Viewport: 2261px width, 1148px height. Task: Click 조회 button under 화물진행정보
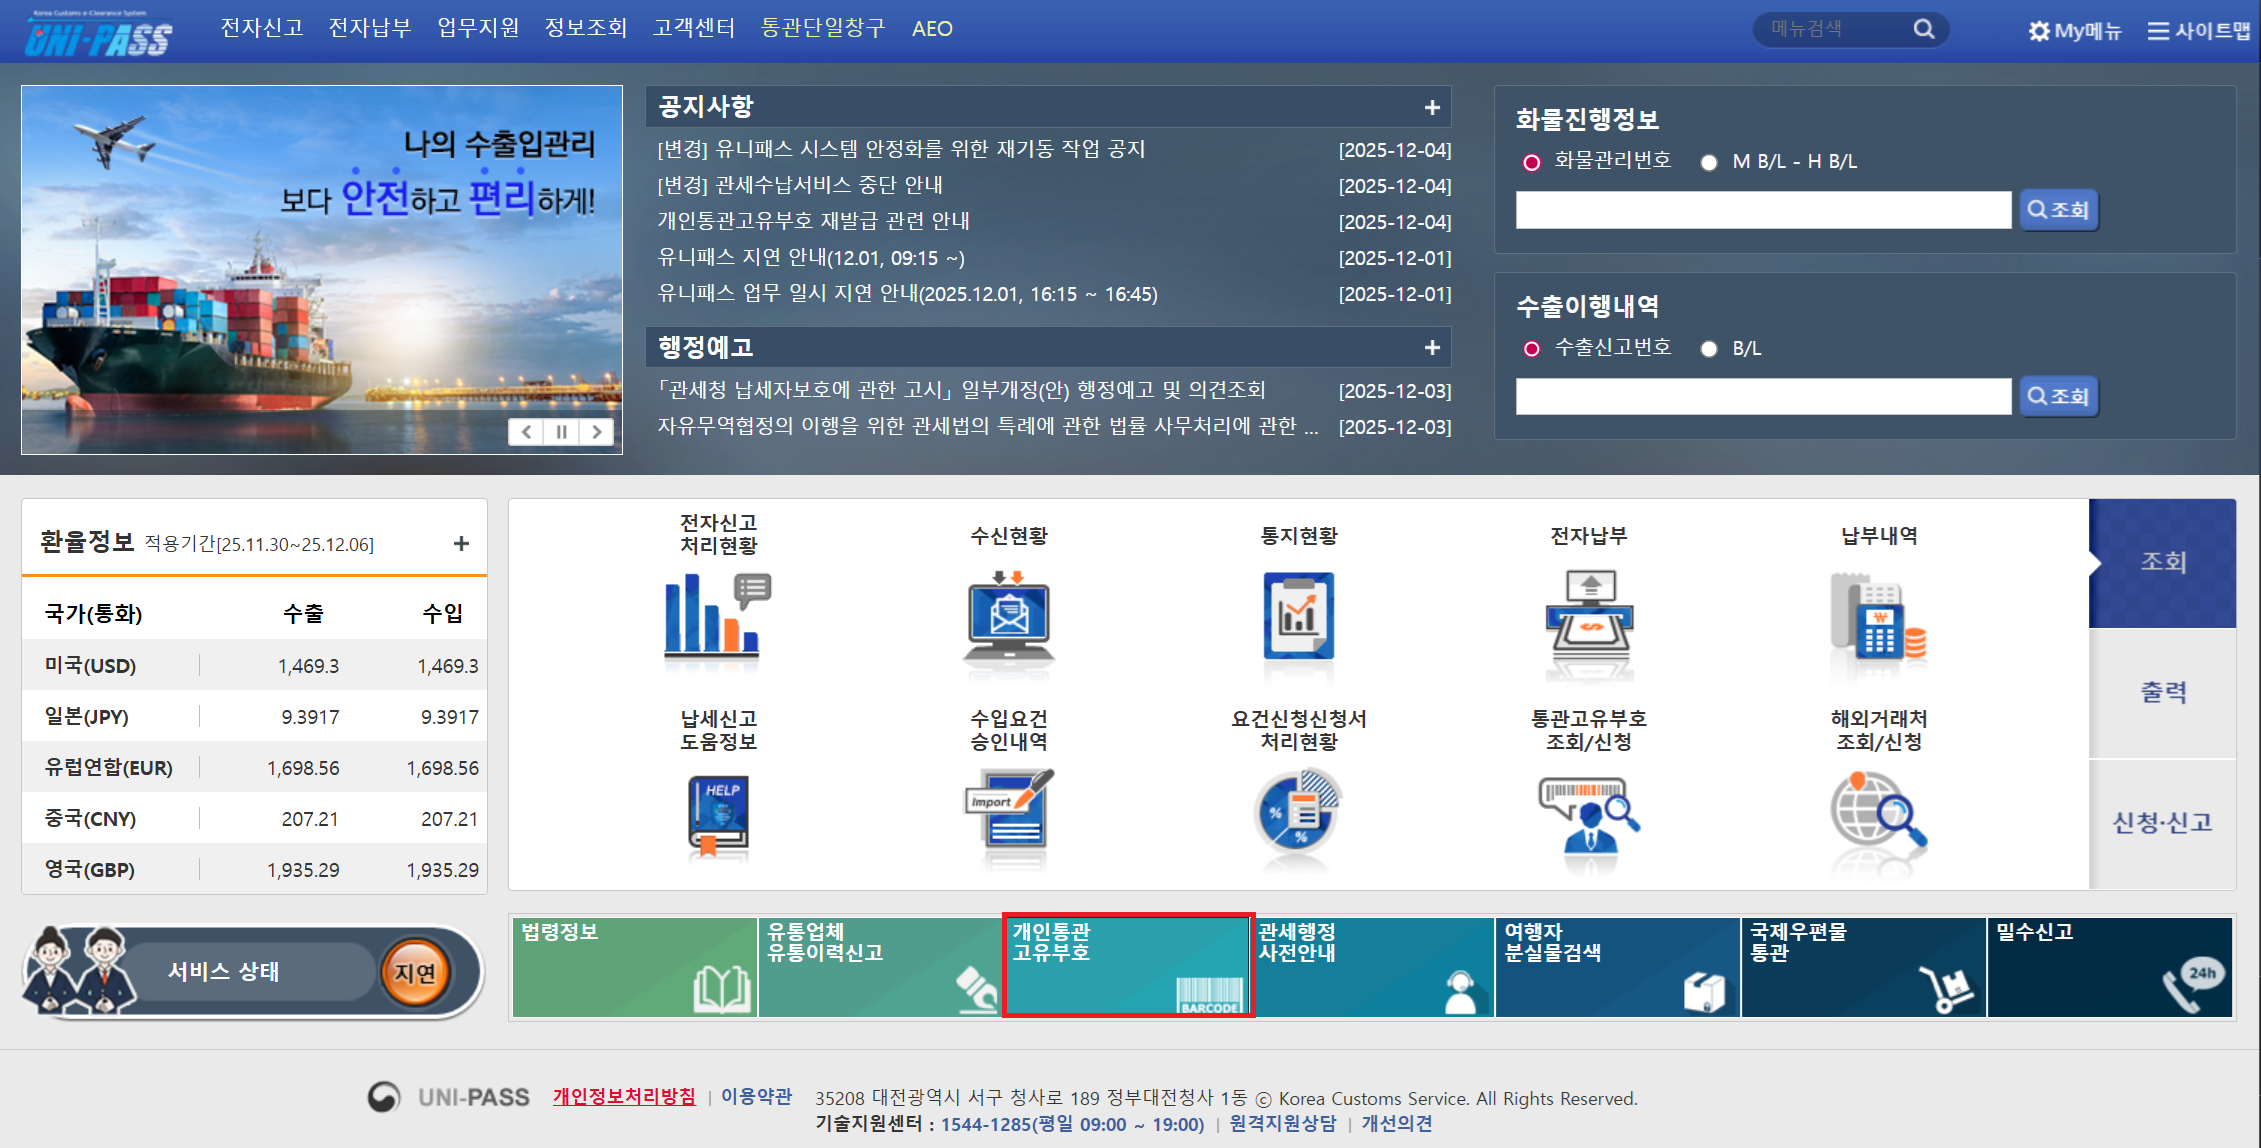[x=2058, y=210]
